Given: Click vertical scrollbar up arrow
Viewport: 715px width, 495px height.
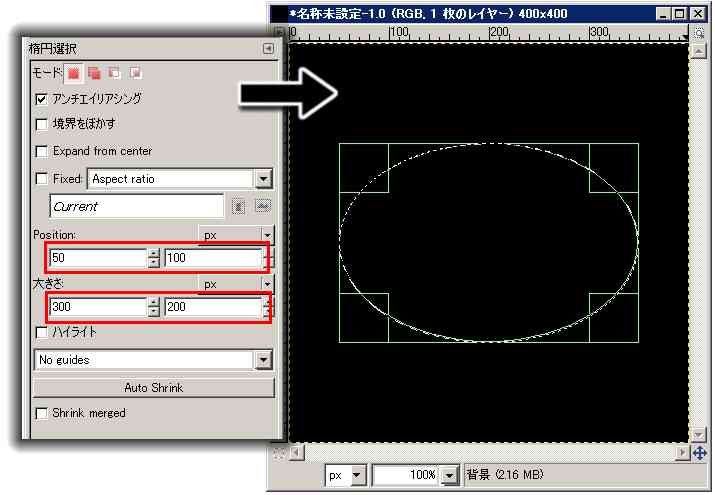Looking at the screenshot, I should (699, 51).
